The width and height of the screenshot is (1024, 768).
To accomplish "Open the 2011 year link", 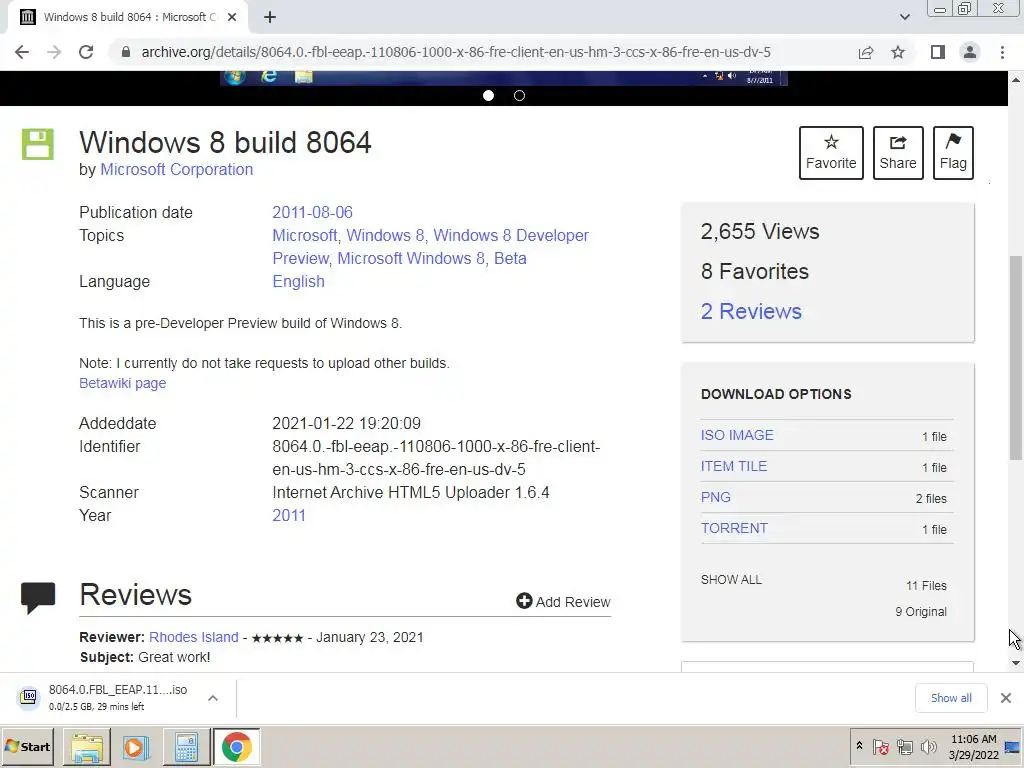I will pyautogui.click(x=289, y=515).
